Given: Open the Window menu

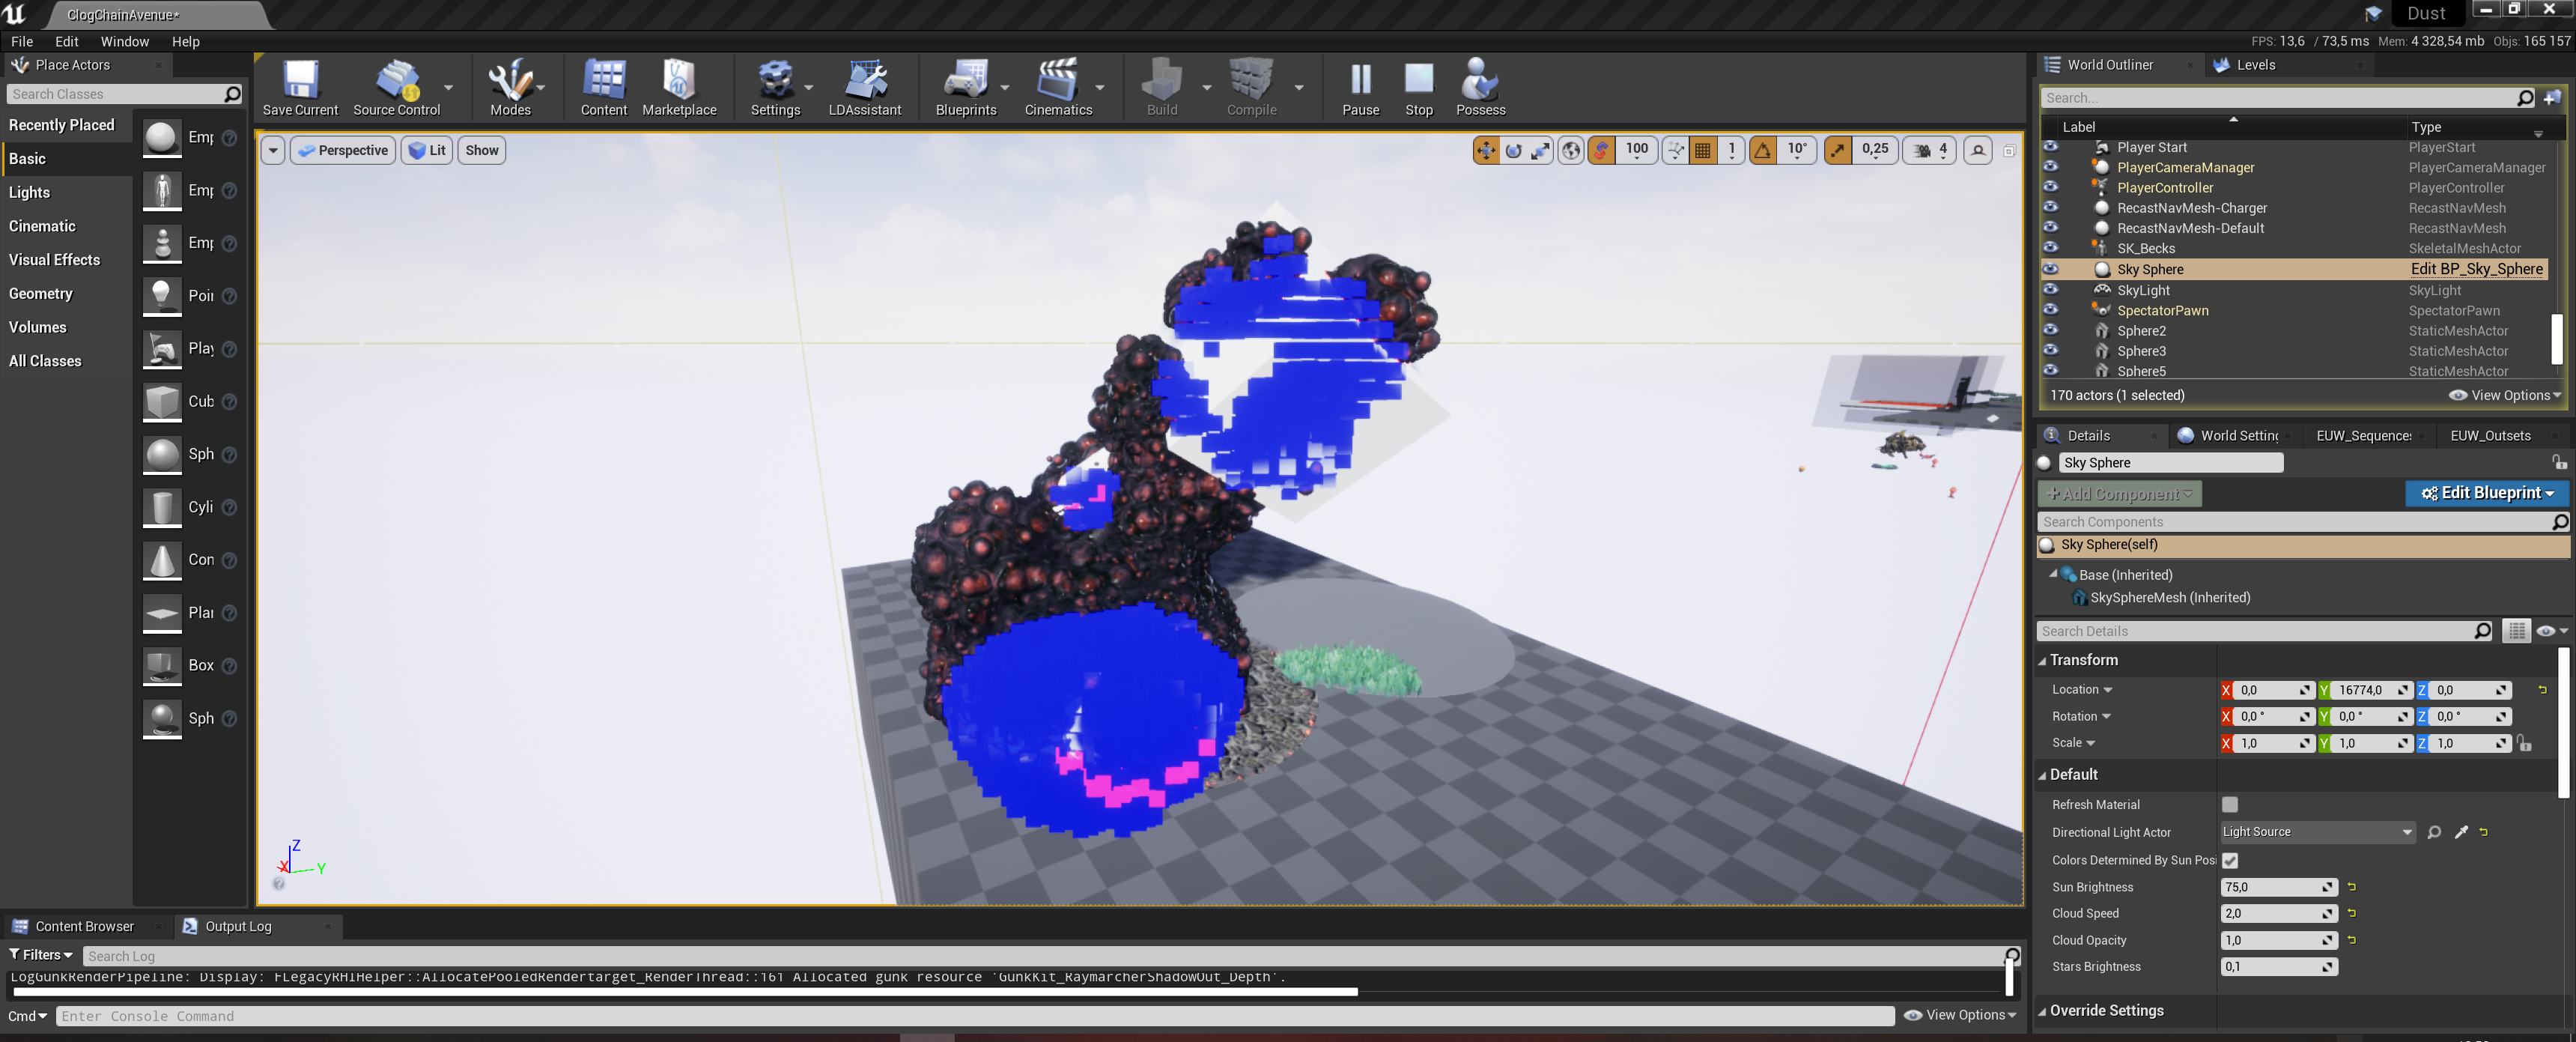Looking at the screenshot, I should pyautogui.click(x=125, y=41).
